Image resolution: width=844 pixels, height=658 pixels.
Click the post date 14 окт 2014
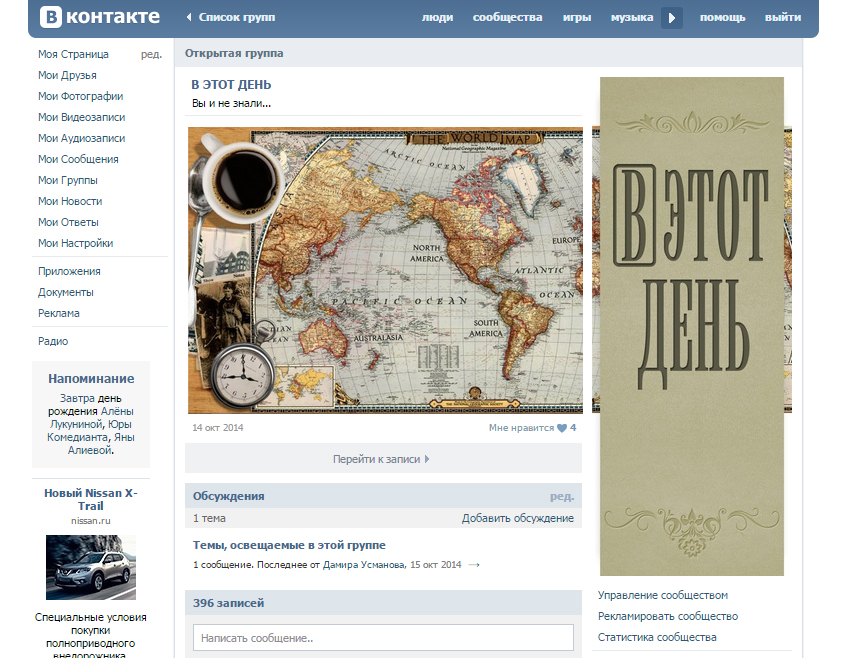click(x=217, y=428)
